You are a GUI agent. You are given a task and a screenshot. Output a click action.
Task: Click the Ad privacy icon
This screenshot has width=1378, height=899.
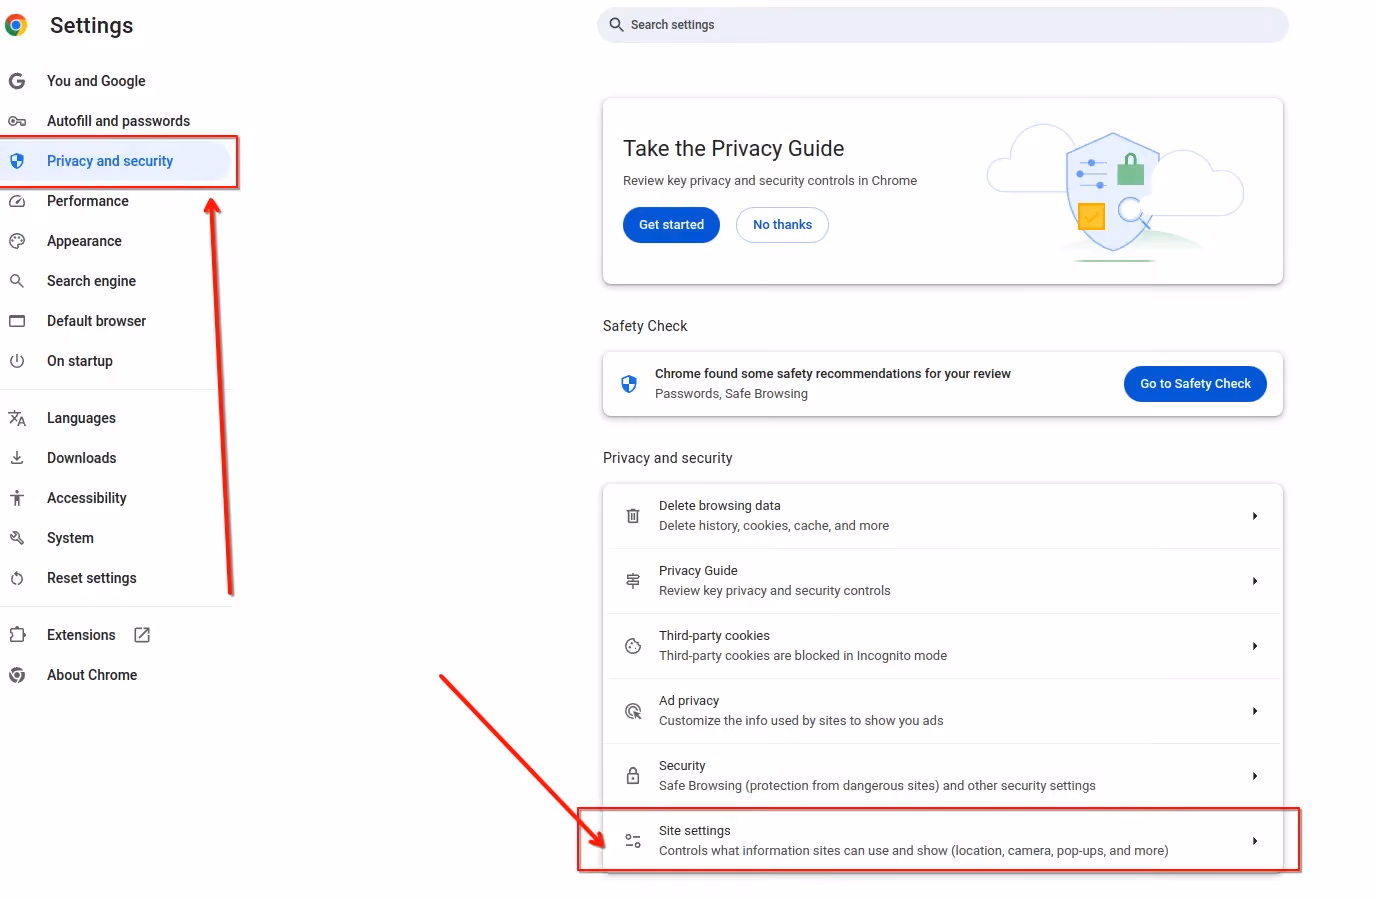coord(633,711)
